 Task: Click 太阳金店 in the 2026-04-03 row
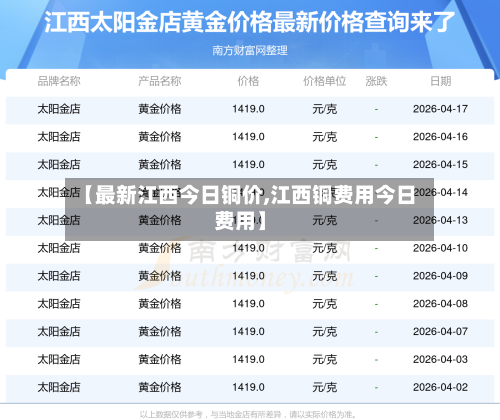59,359
